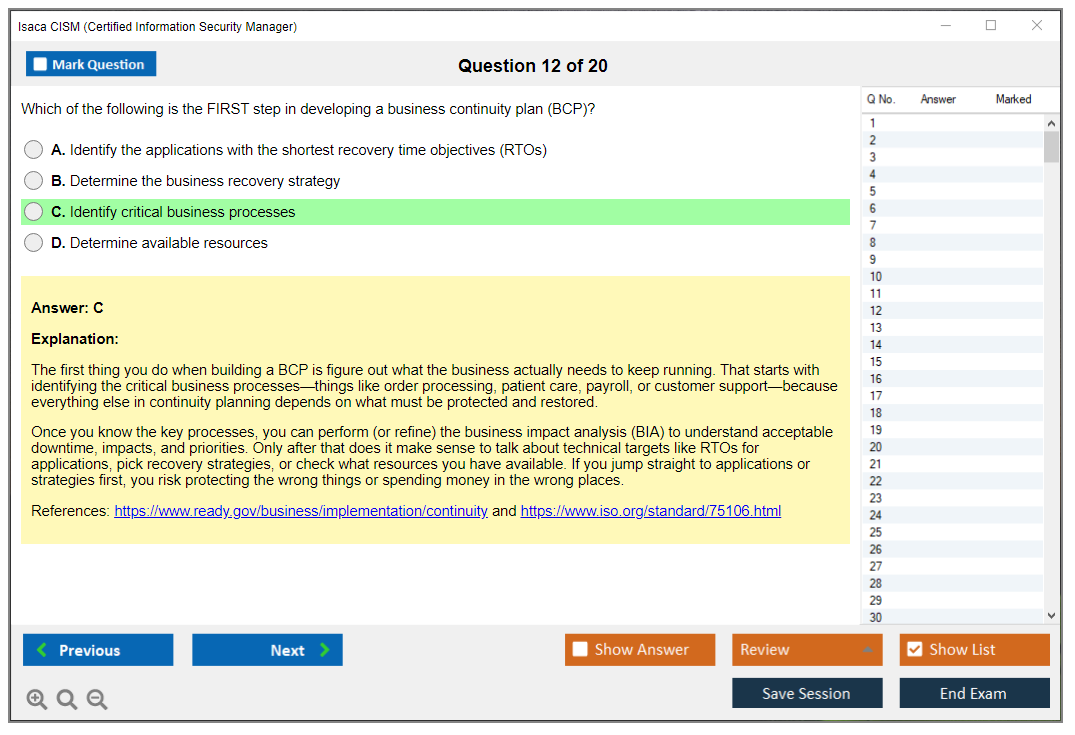Click the checkbox icon inside Mark Question
The width and height of the screenshot is (1075, 735).
pos(39,63)
